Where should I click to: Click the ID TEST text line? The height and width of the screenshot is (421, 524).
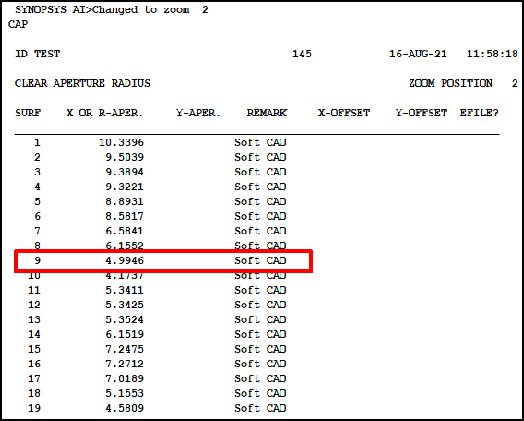[x=37, y=54]
